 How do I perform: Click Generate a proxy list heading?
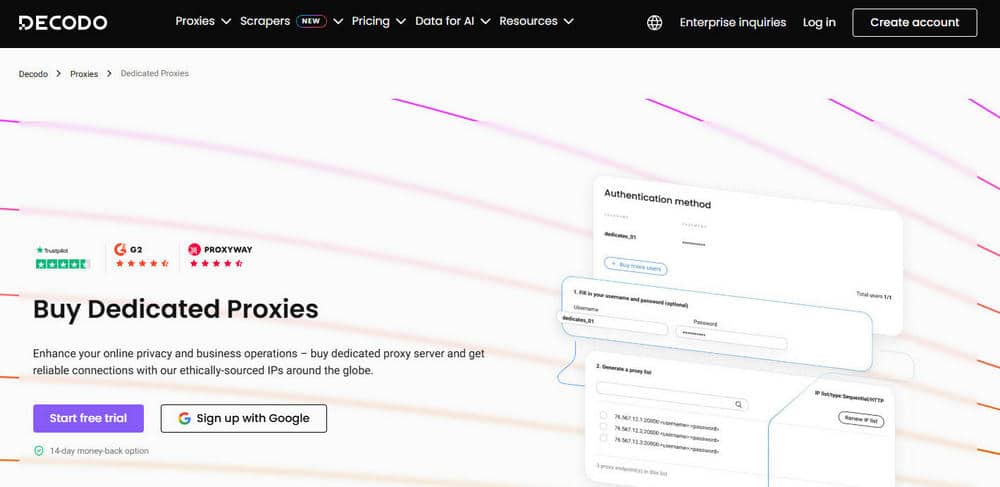(623, 368)
